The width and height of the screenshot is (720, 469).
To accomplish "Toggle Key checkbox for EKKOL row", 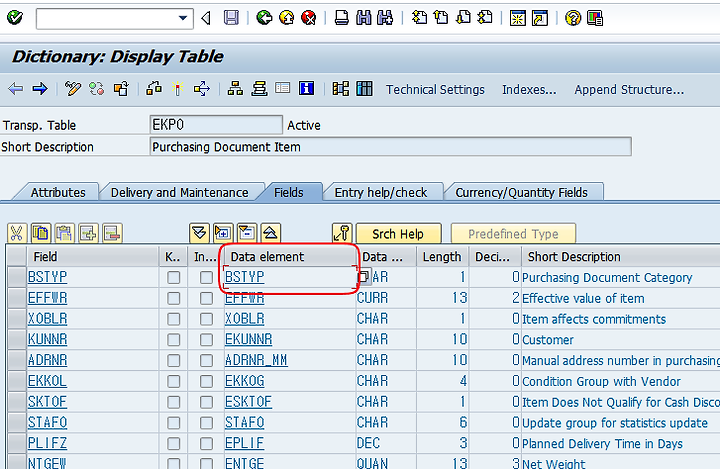I will coord(174,381).
